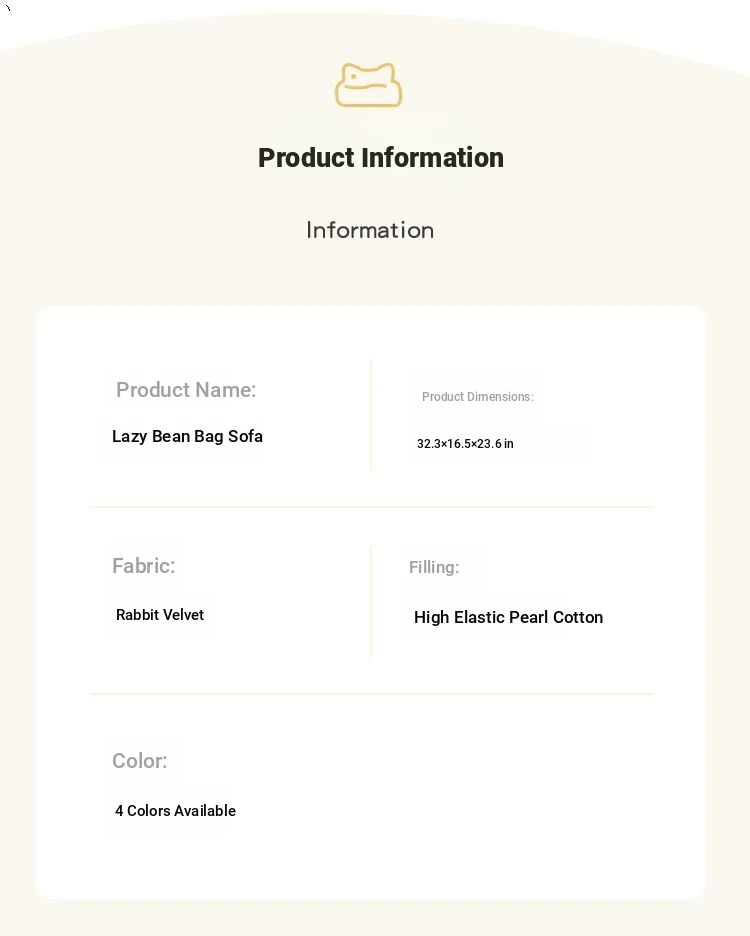Click the 4 Colors Available text
The image size is (750, 936).
[x=176, y=811]
